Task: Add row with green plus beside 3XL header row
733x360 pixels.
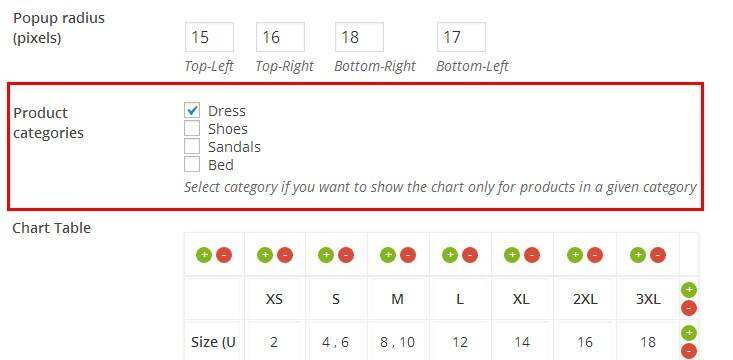Action: [689, 290]
